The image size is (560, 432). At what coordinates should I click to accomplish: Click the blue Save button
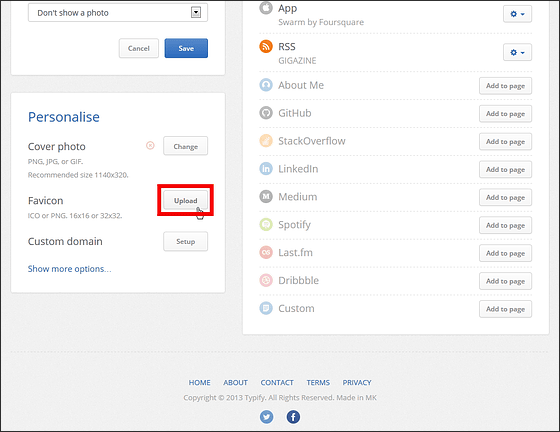(x=186, y=48)
